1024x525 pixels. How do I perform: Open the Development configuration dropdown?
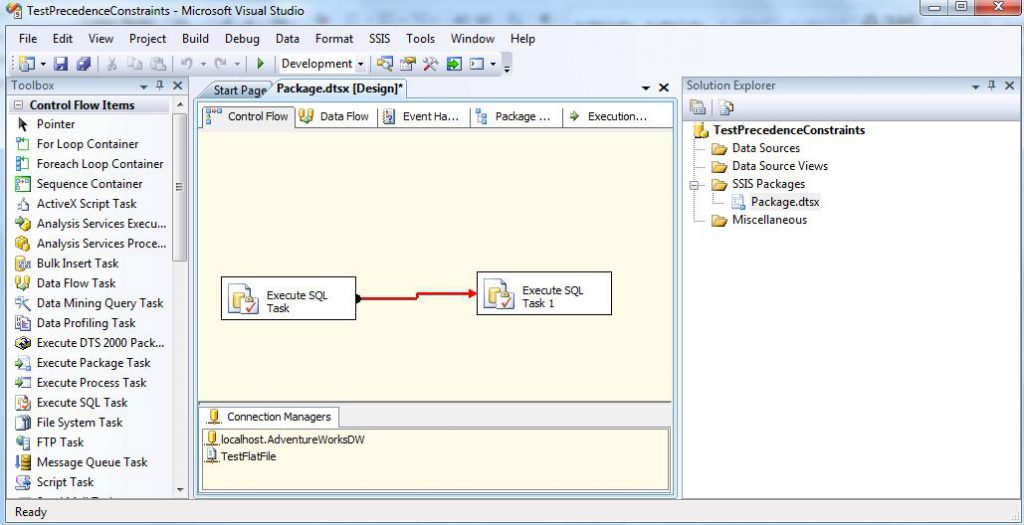(322, 64)
